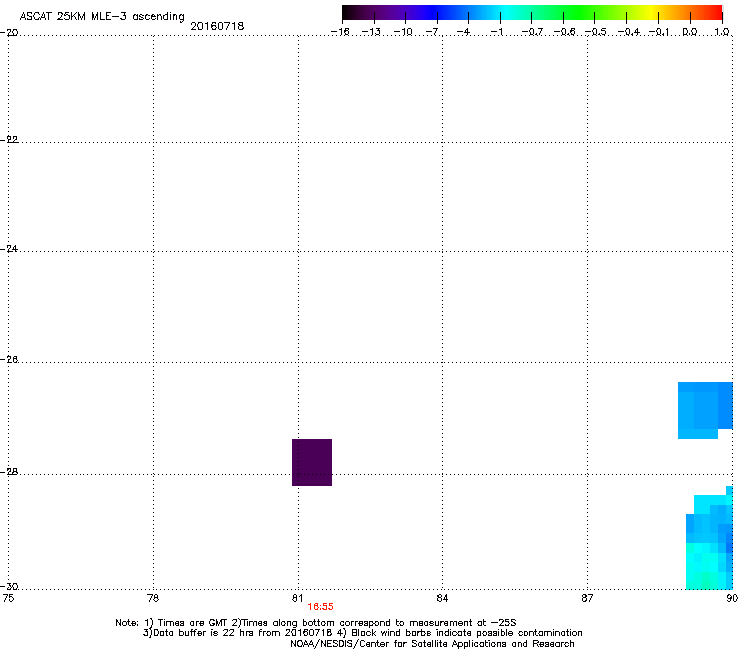Viewport: 740px width, 650px height.
Task: Click the latitude axis label -24
Action: (9, 249)
